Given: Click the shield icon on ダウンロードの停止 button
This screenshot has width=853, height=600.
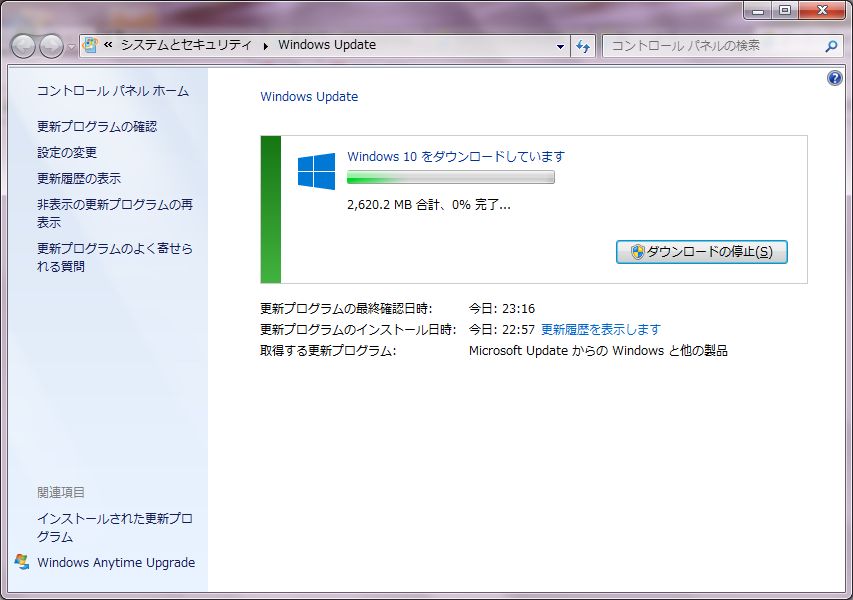Looking at the screenshot, I should pos(638,252).
